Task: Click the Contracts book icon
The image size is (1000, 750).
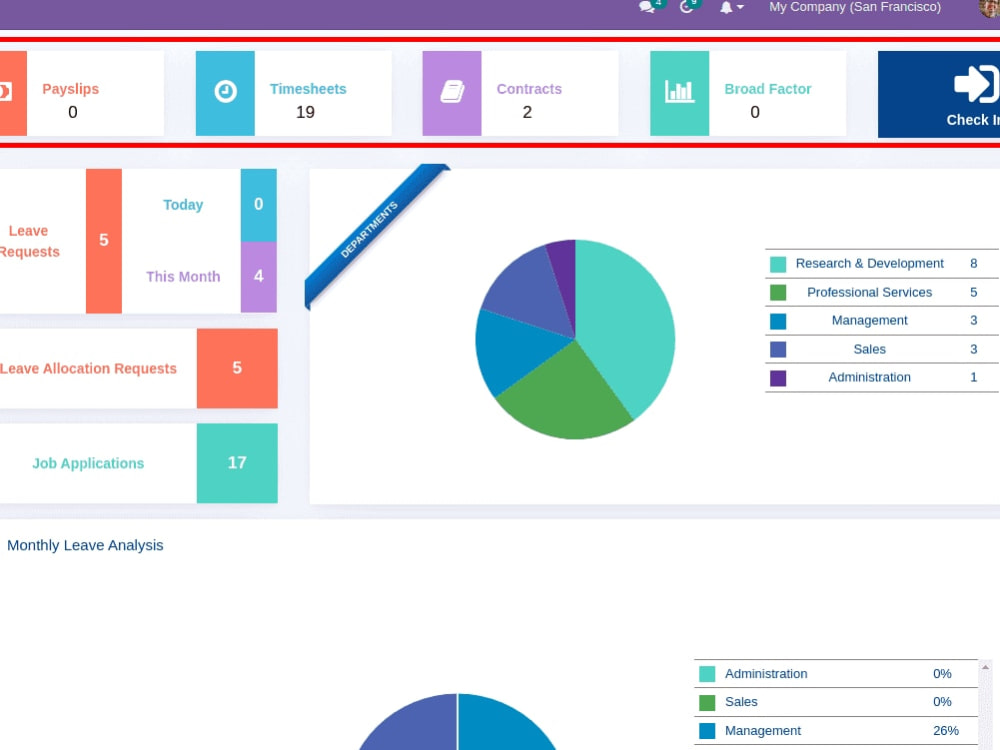Action: (x=452, y=93)
